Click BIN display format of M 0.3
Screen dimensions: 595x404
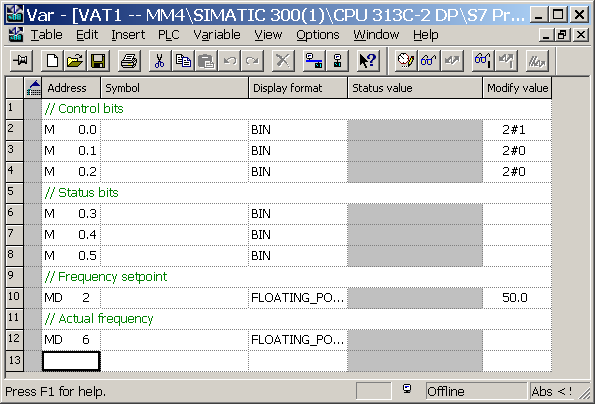[x=298, y=214]
